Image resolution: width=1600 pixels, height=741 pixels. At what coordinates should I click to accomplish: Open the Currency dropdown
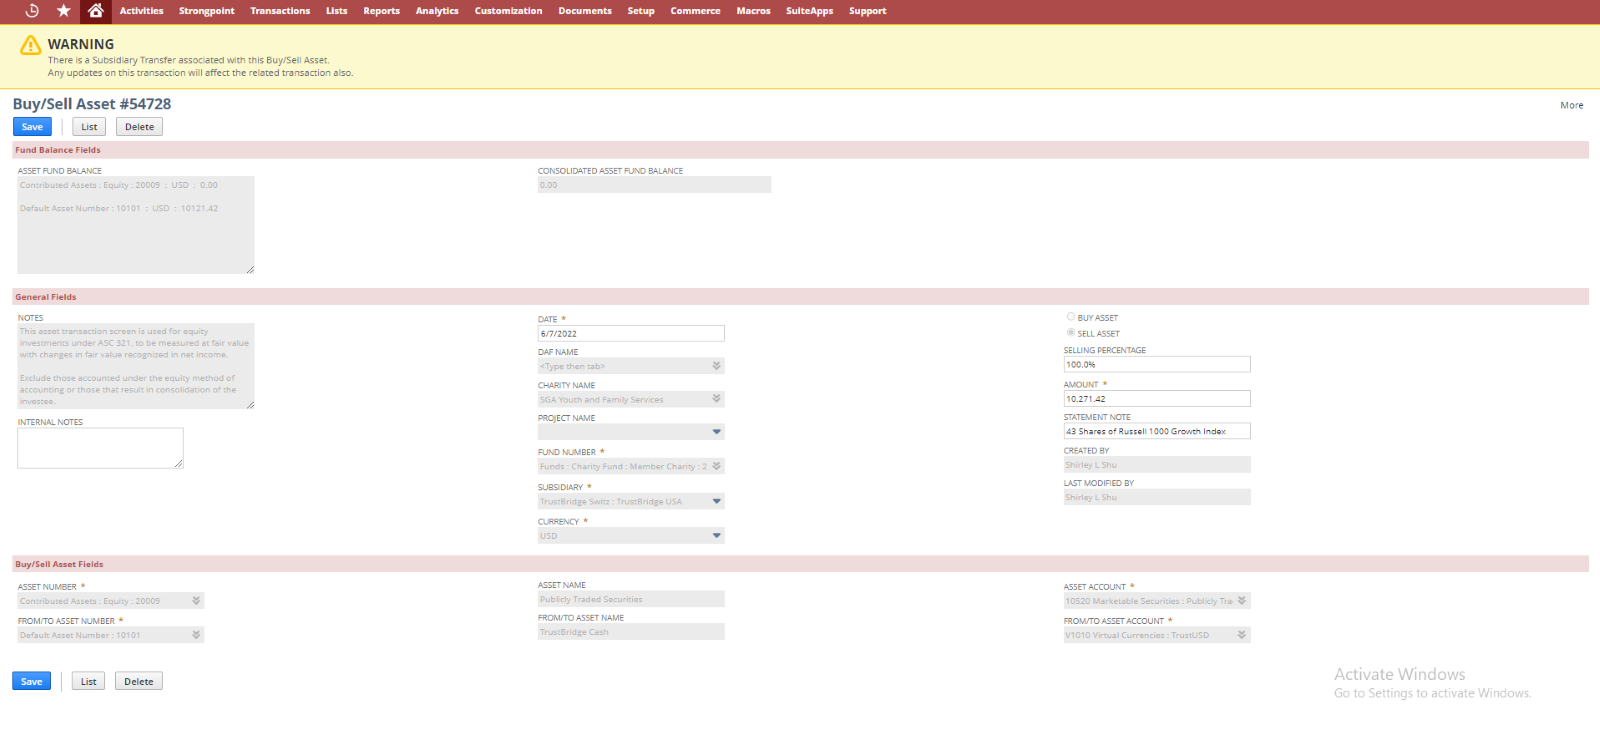tap(716, 536)
